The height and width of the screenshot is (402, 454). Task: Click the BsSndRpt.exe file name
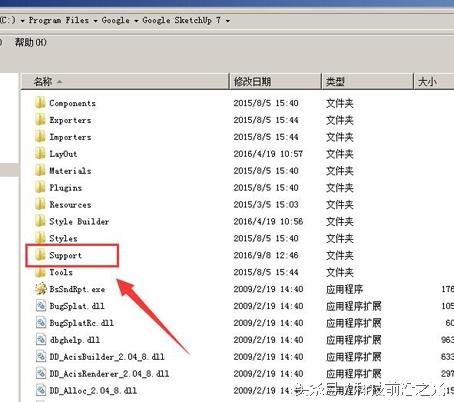click(x=77, y=289)
